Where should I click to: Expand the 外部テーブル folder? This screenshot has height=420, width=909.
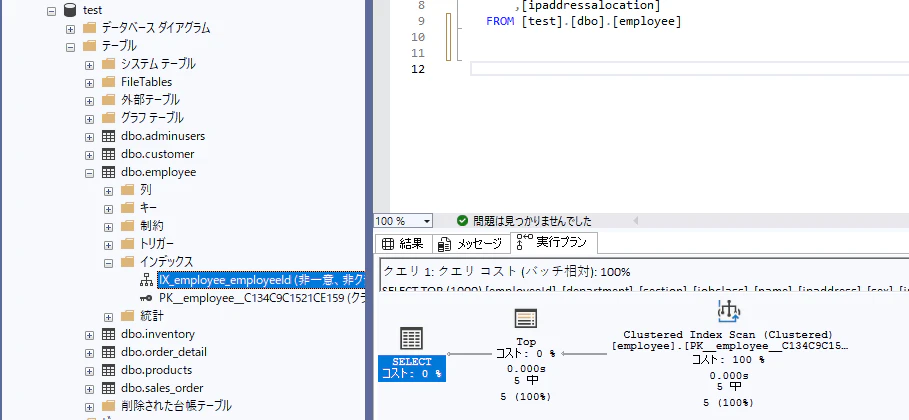pyautogui.click(x=89, y=100)
